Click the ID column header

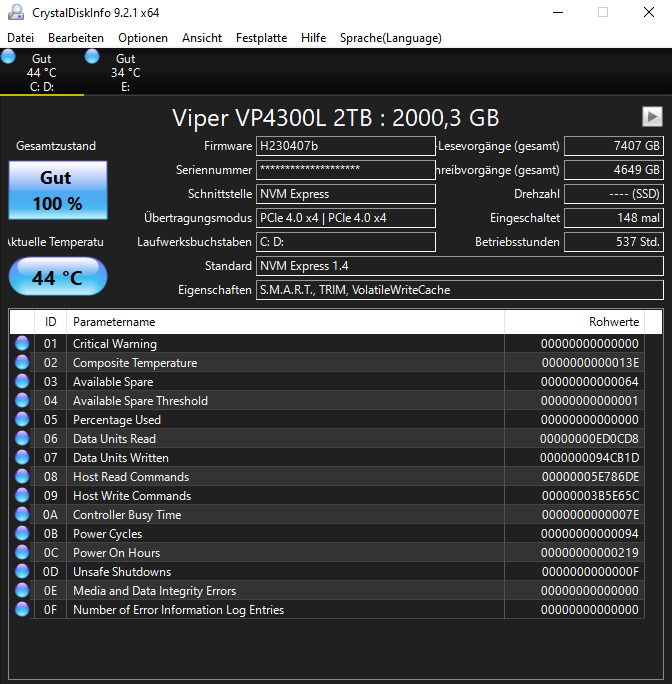51,322
